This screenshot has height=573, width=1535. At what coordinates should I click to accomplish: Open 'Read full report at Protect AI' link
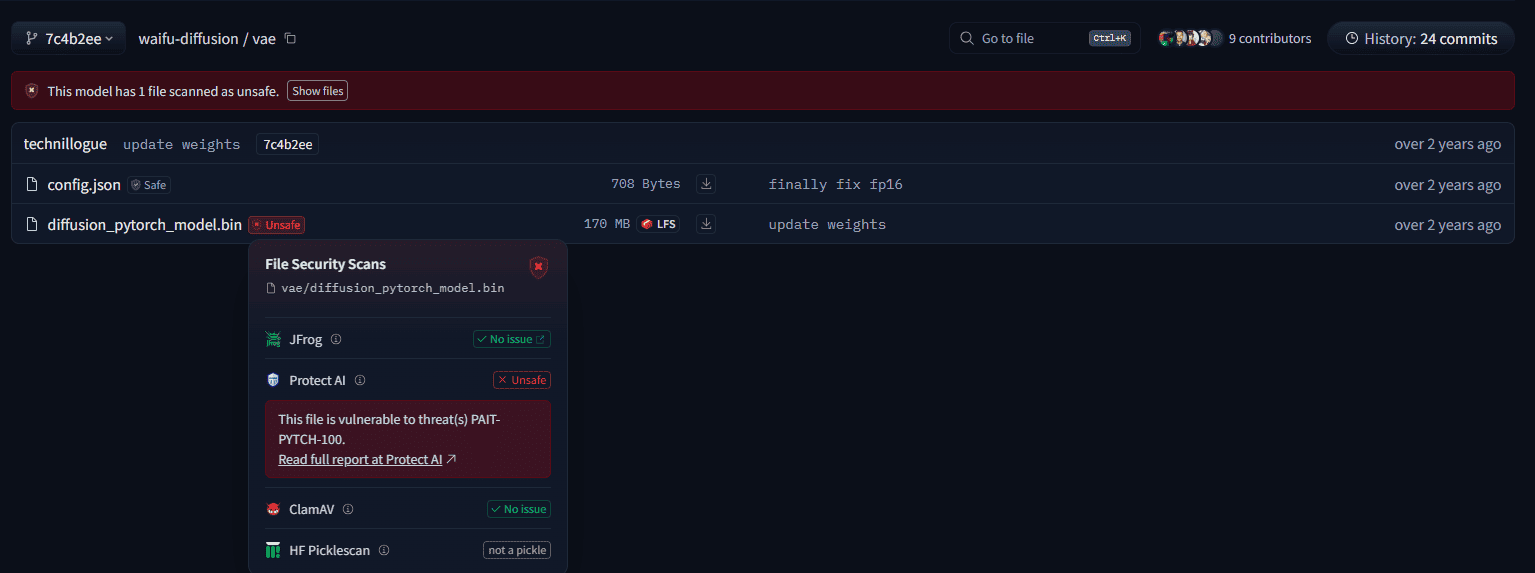(367, 459)
